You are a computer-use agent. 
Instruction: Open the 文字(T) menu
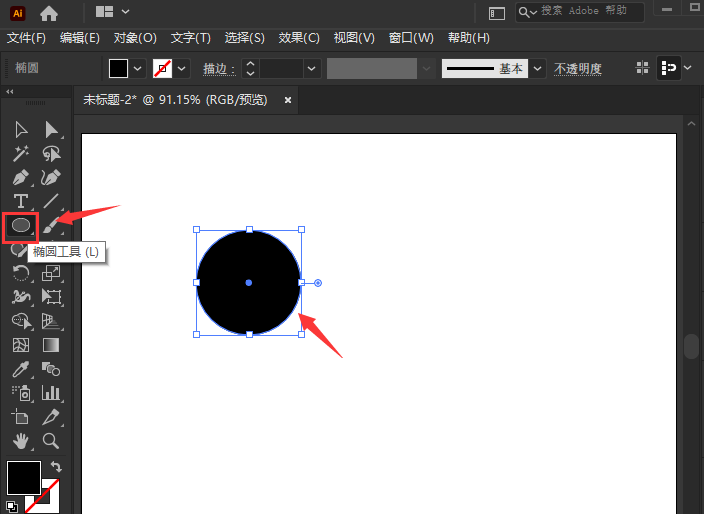pos(190,38)
